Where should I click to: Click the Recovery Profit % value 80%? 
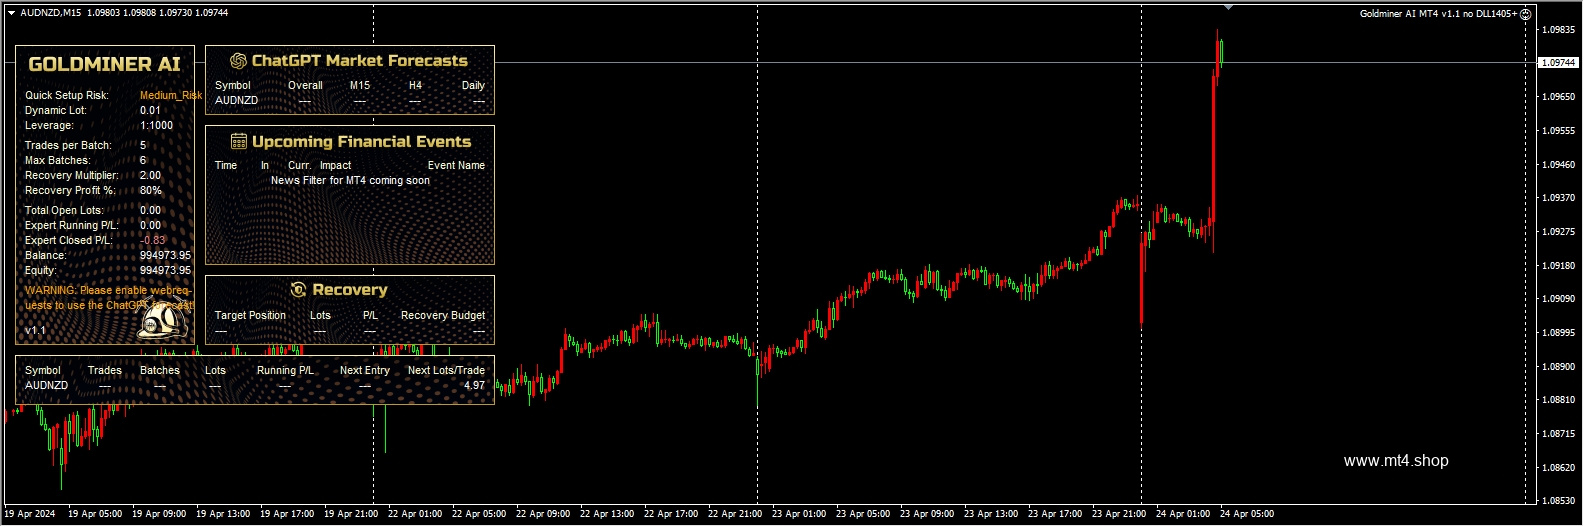(151, 191)
